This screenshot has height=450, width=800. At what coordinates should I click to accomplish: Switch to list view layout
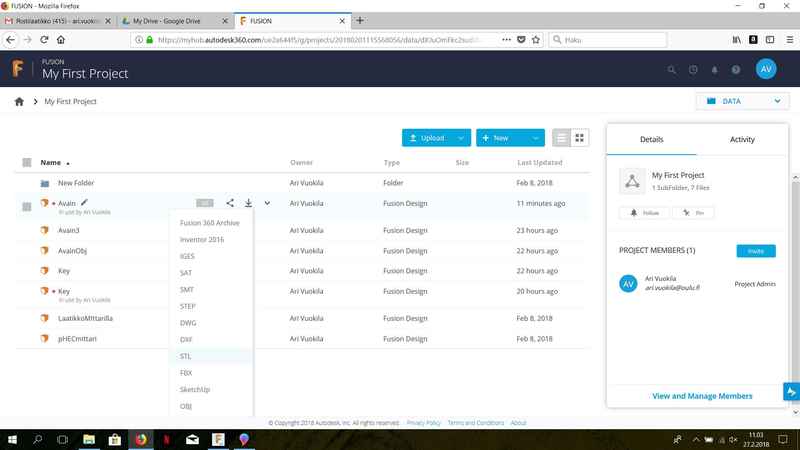[561, 138]
